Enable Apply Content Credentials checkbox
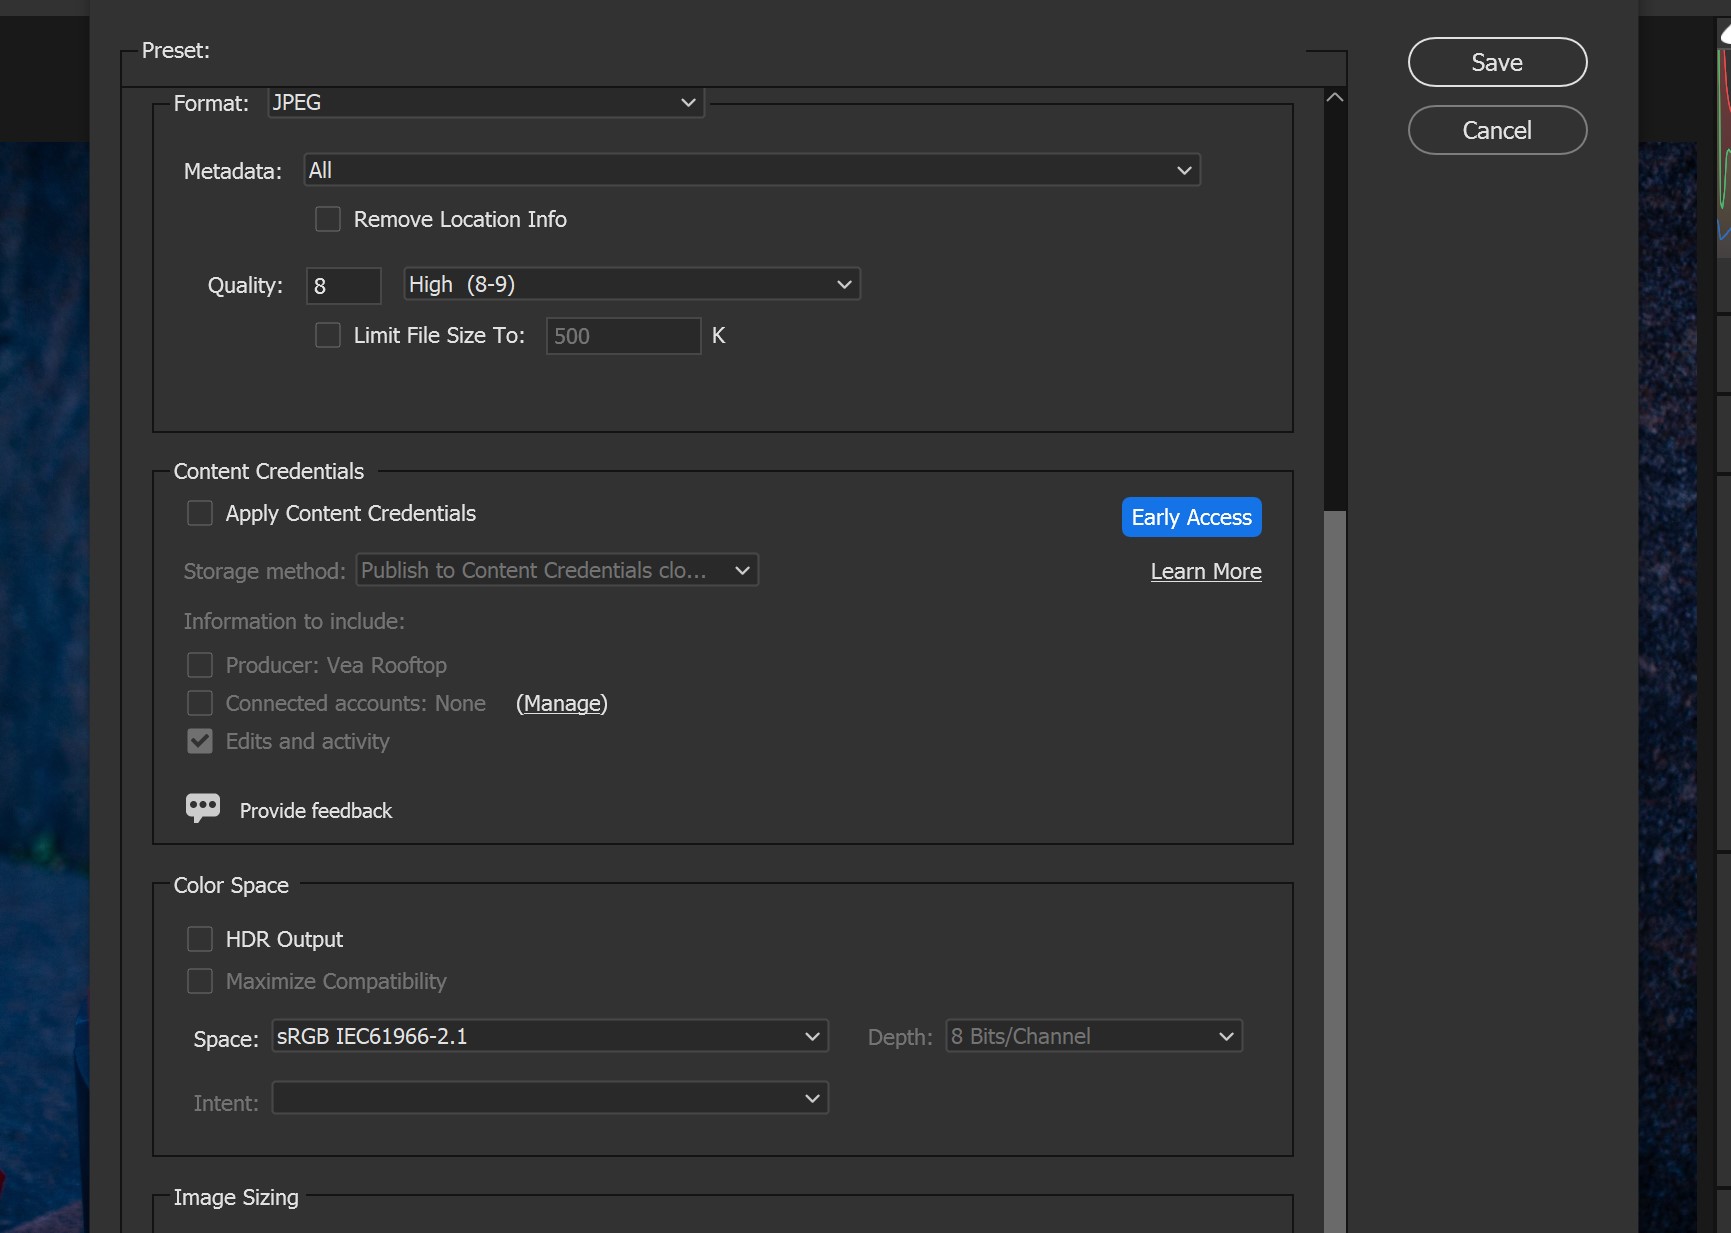This screenshot has height=1233, width=1731. pos(200,513)
